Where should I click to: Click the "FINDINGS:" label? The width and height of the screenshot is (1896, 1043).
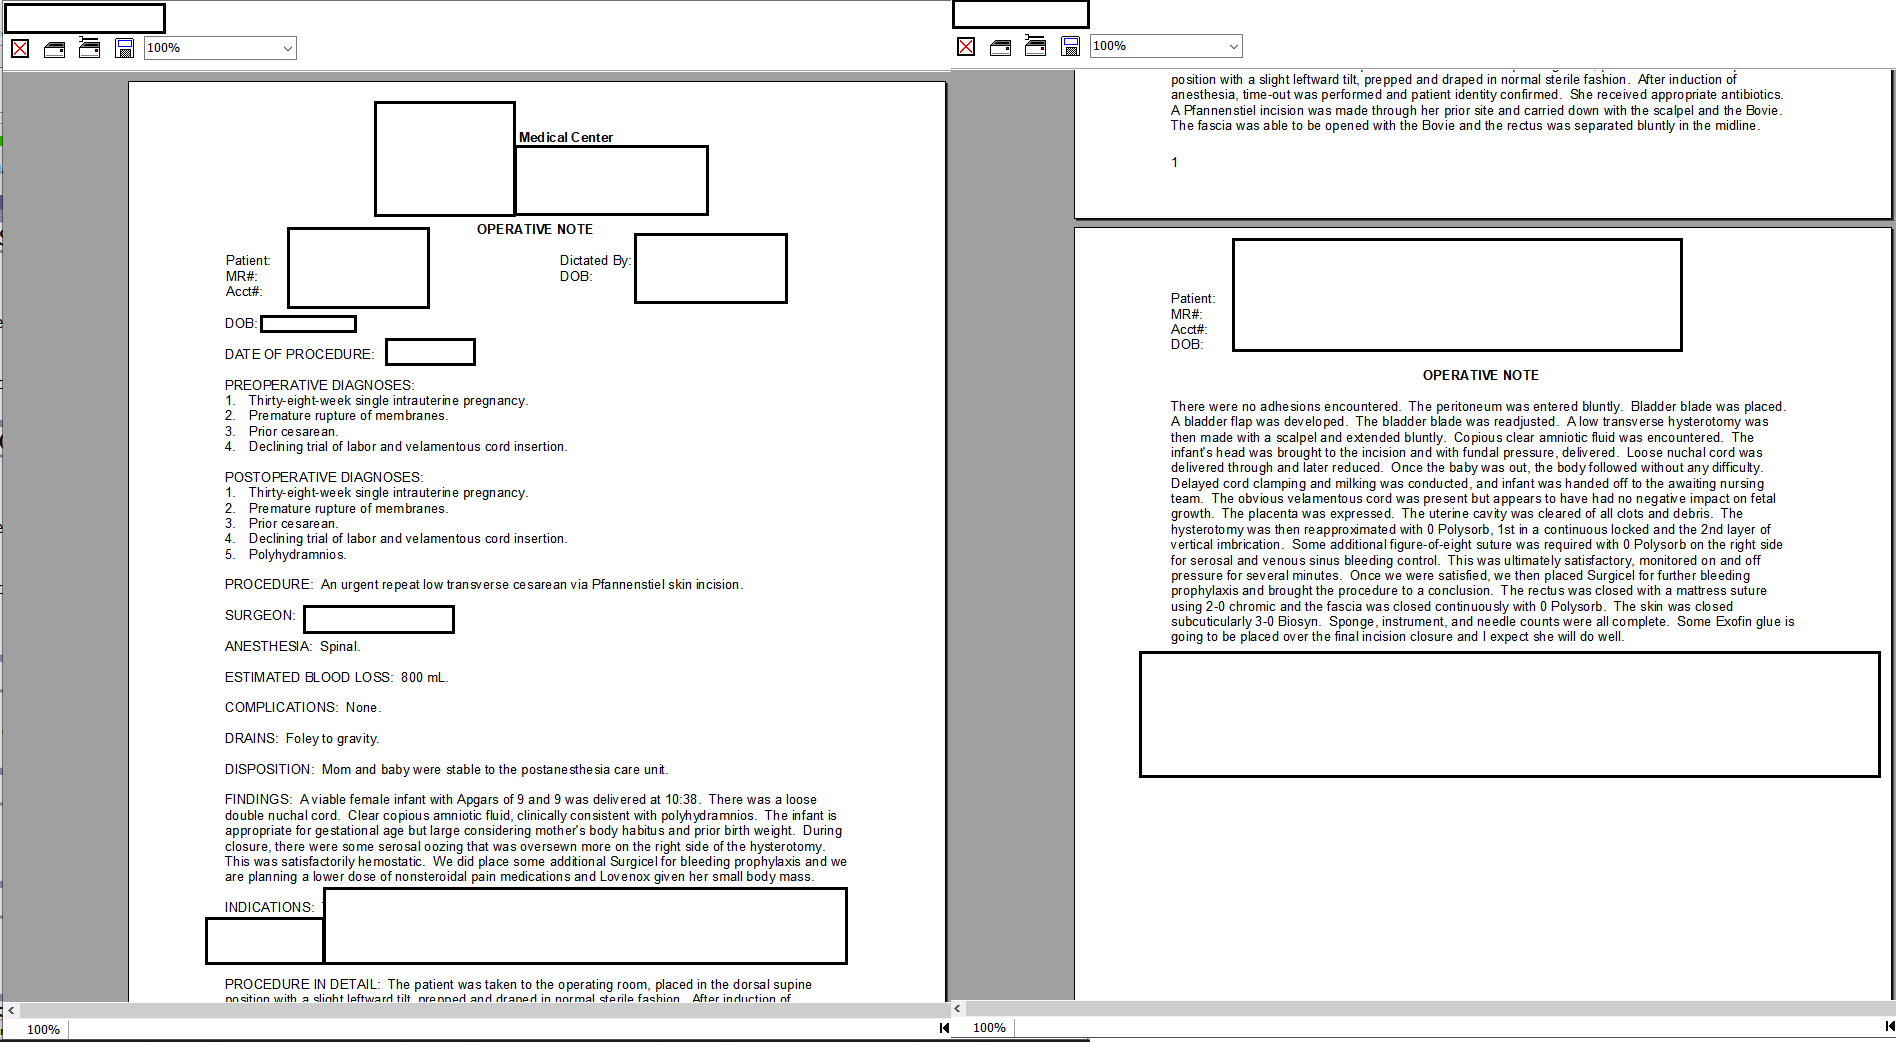(x=258, y=799)
